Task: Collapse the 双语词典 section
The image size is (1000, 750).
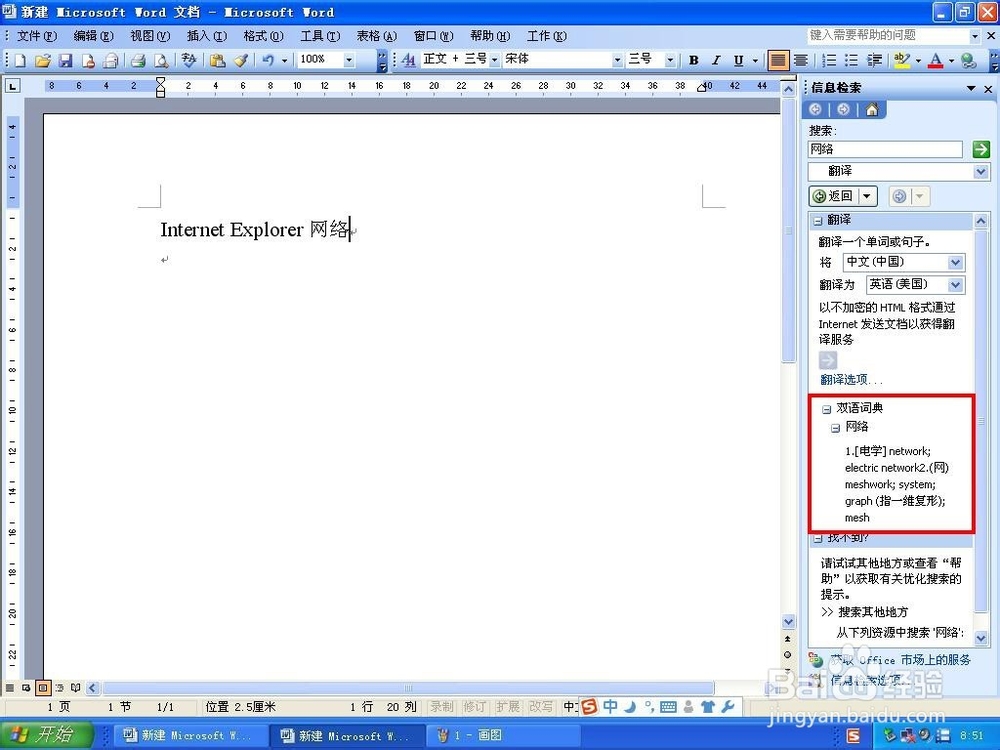Action: coord(827,409)
